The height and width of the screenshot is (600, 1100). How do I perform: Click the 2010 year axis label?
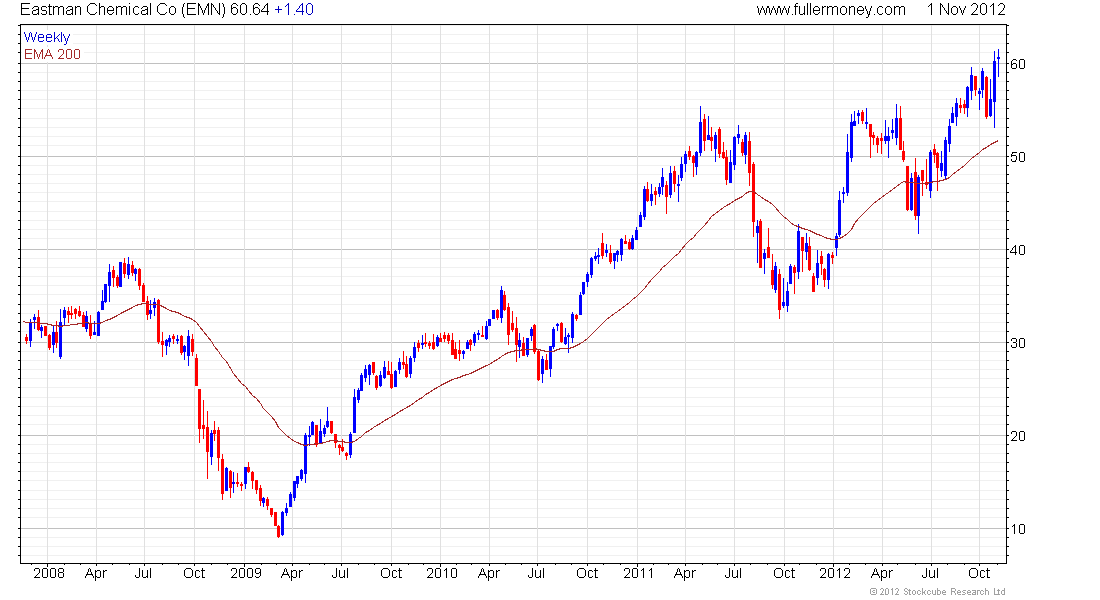coord(442,573)
